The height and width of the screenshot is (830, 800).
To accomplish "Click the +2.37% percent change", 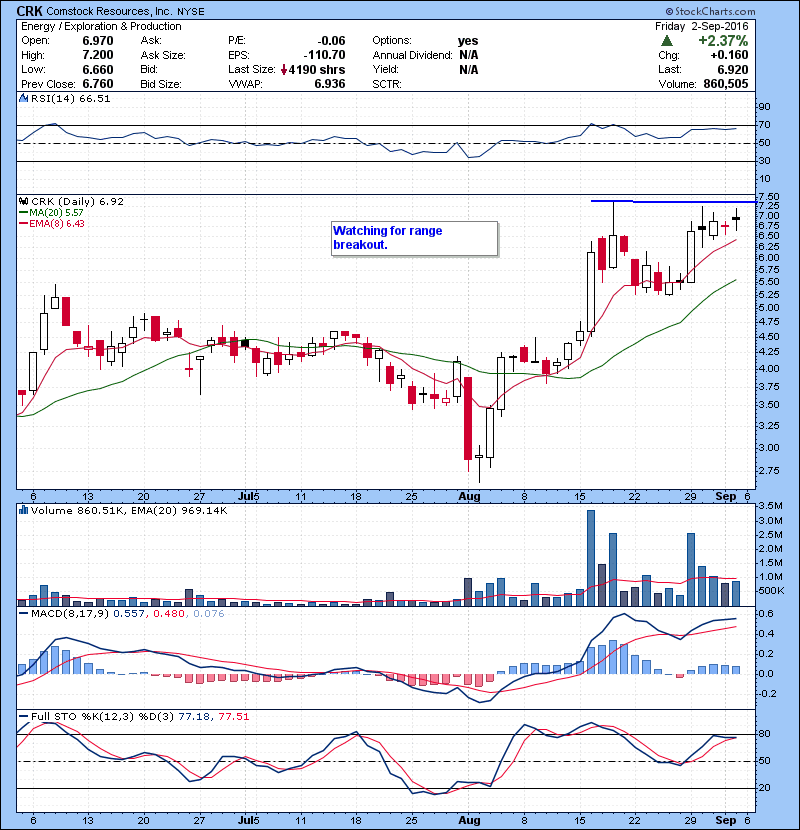I will tap(723, 41).
